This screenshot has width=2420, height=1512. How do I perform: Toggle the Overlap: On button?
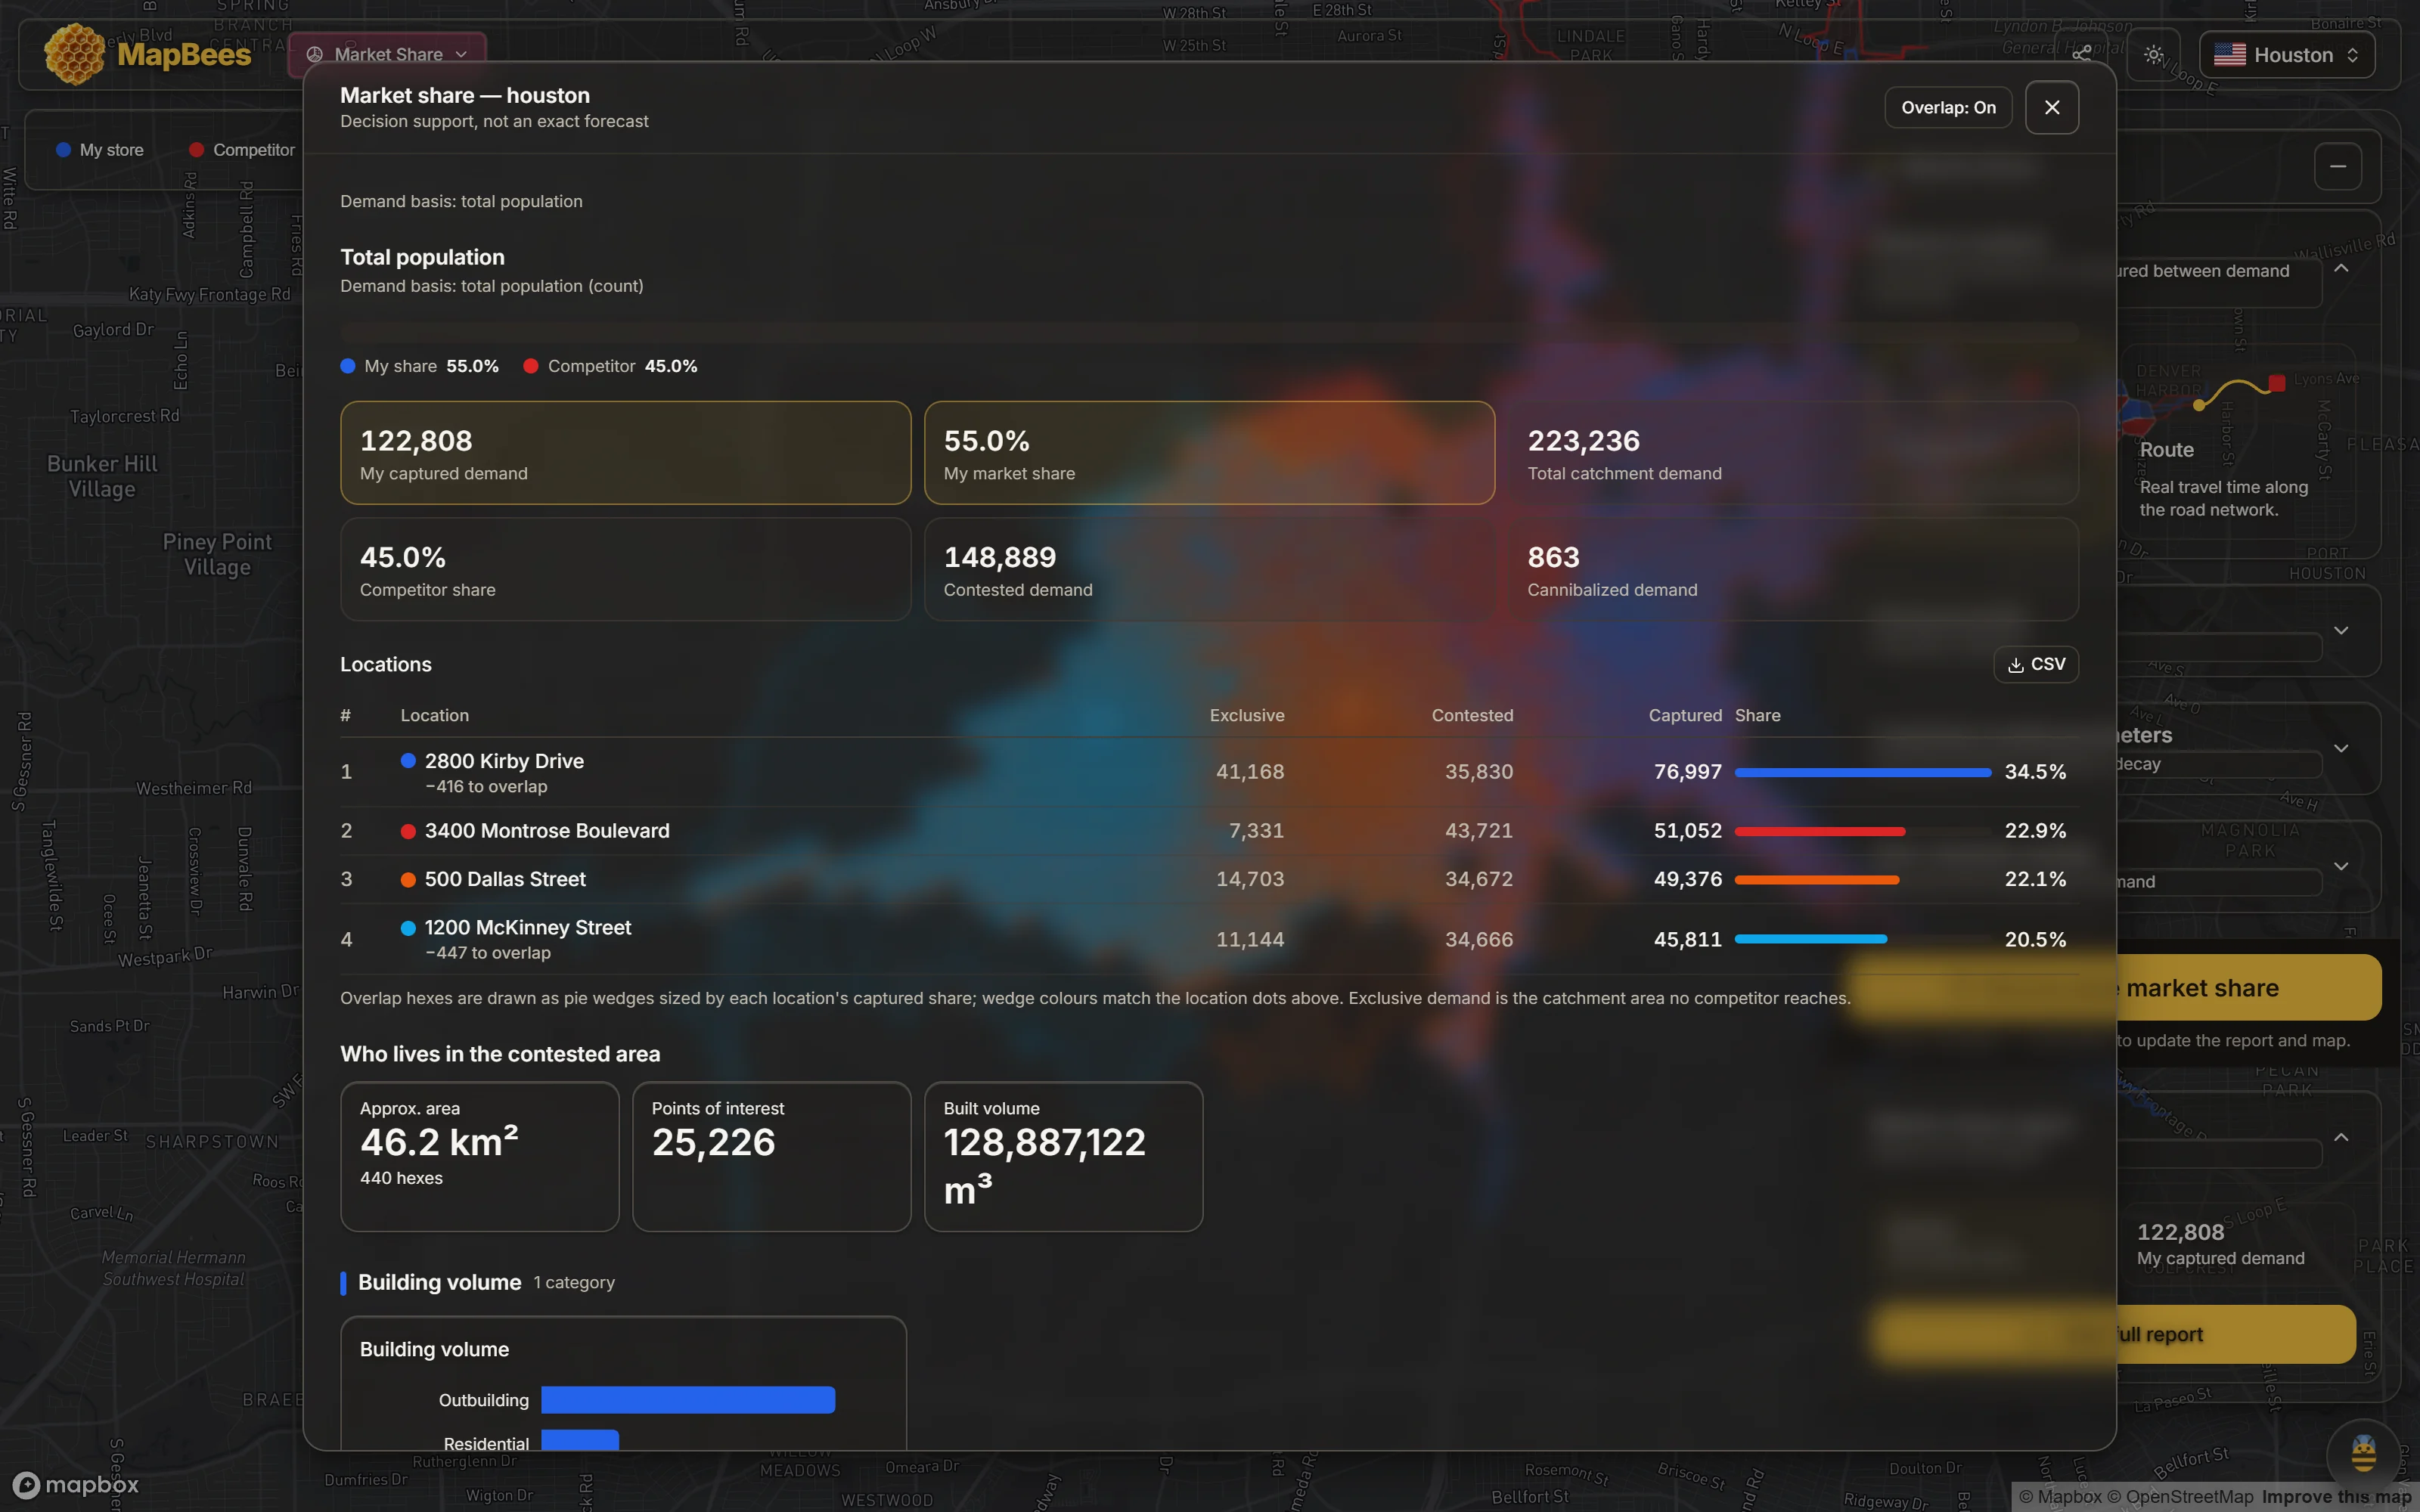[1948, 108]
